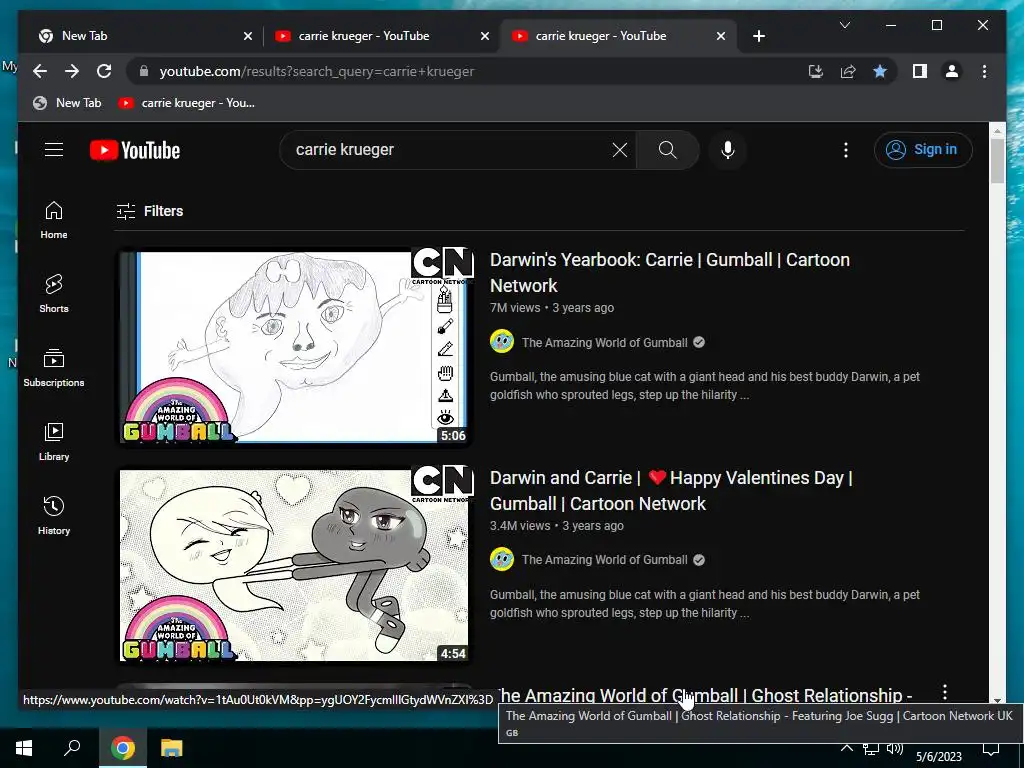Open options for Ghost Relationship video
This screenshot has height=768, width=1024.
(945, 693)
